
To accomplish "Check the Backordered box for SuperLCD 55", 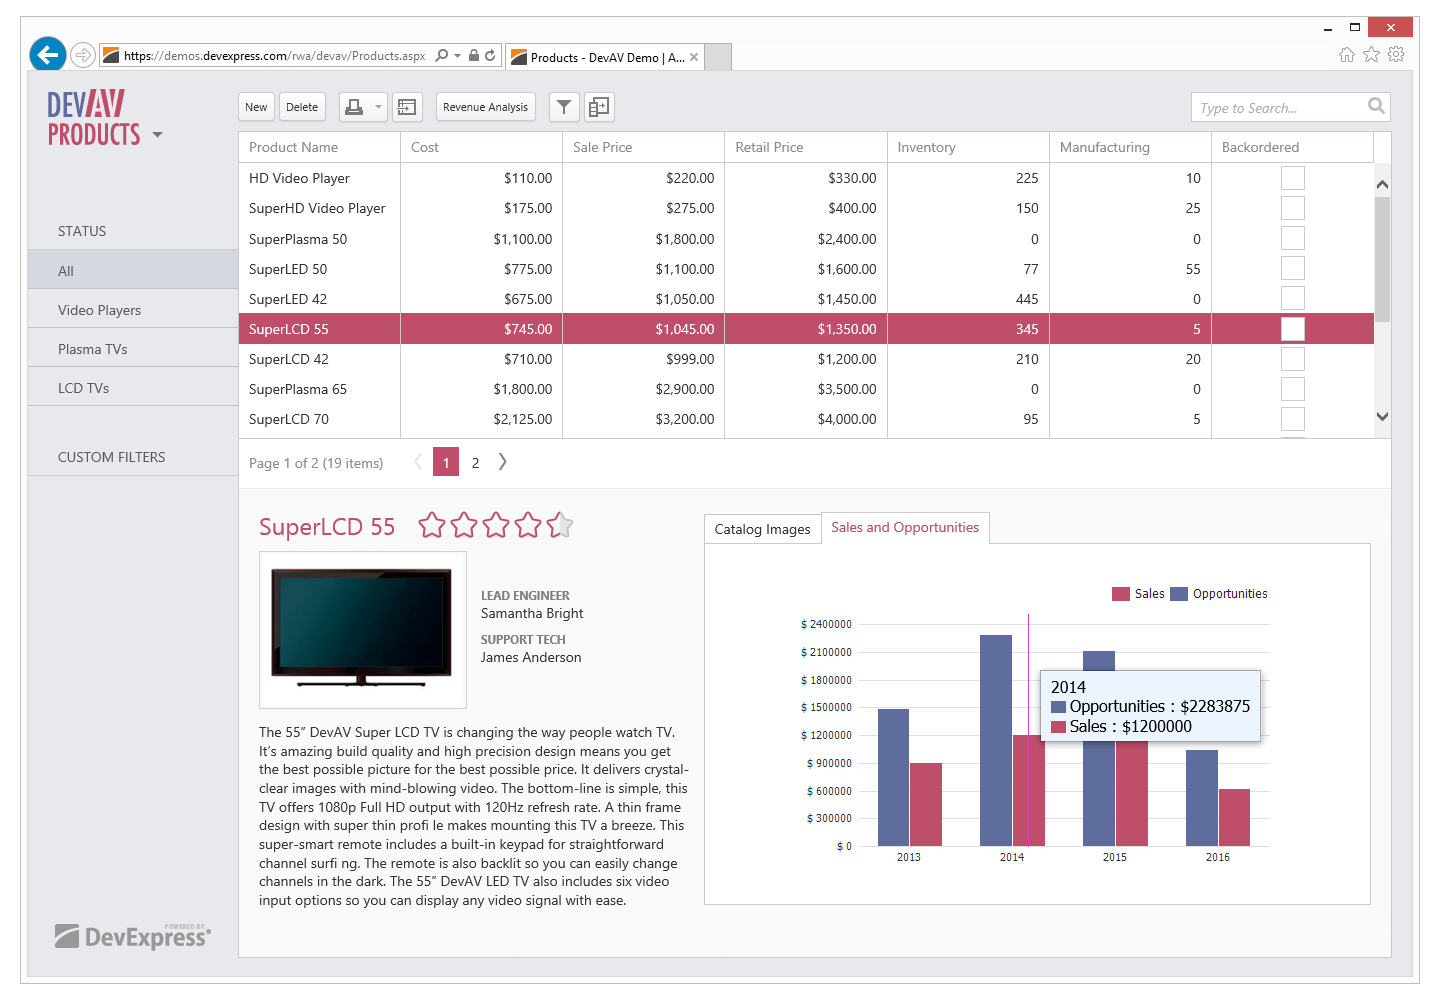I will point(1292,328).
